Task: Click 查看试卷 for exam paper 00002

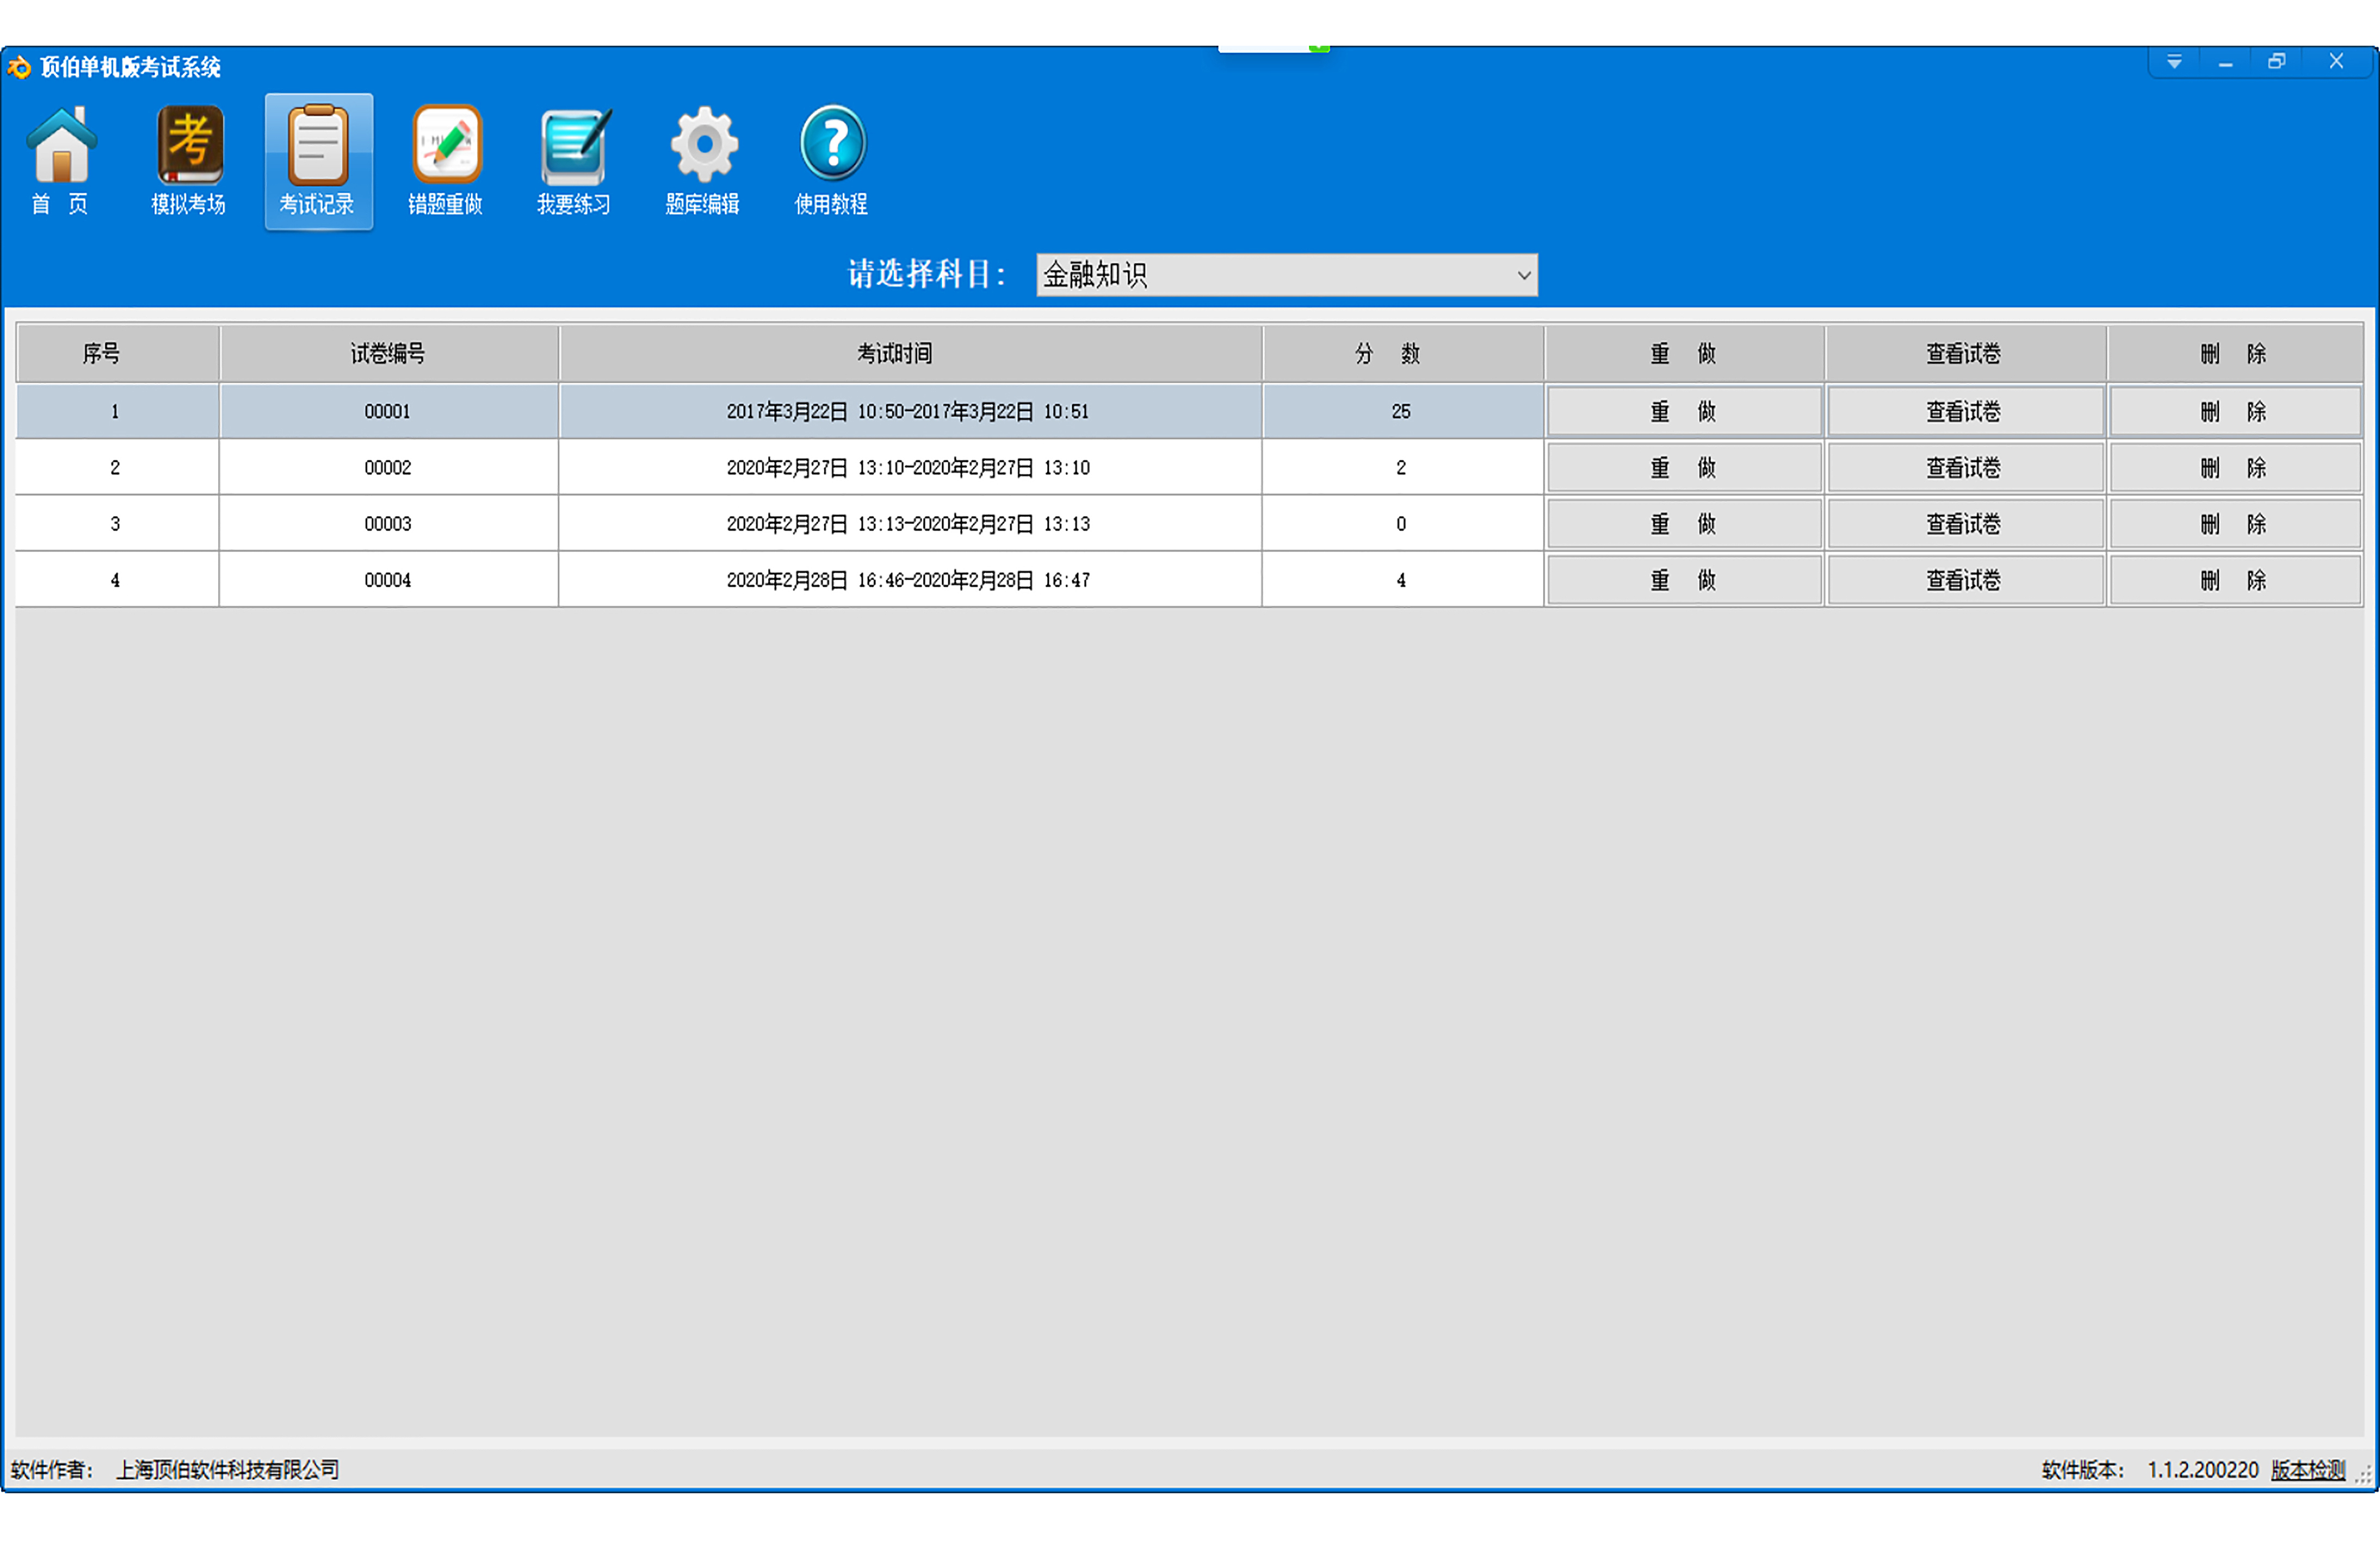Action: click(x=1964, y=468)
